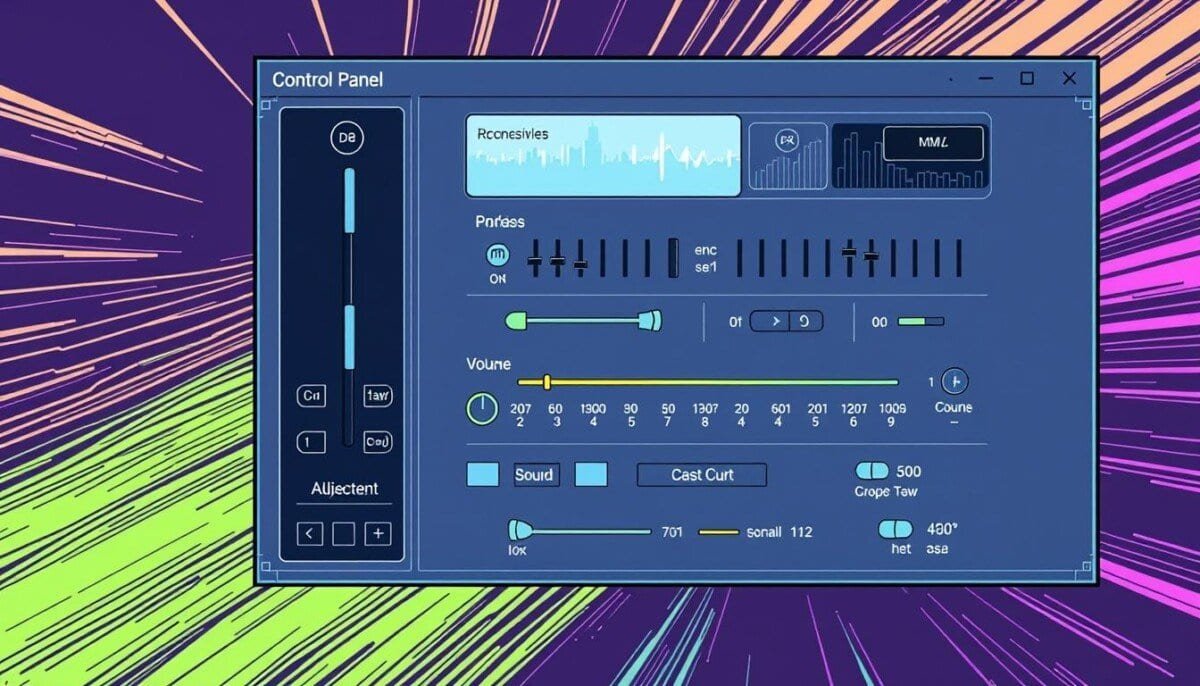Click the lox slider's round handle
This screenshot has width=1200, height=686.
coord(517,531)
